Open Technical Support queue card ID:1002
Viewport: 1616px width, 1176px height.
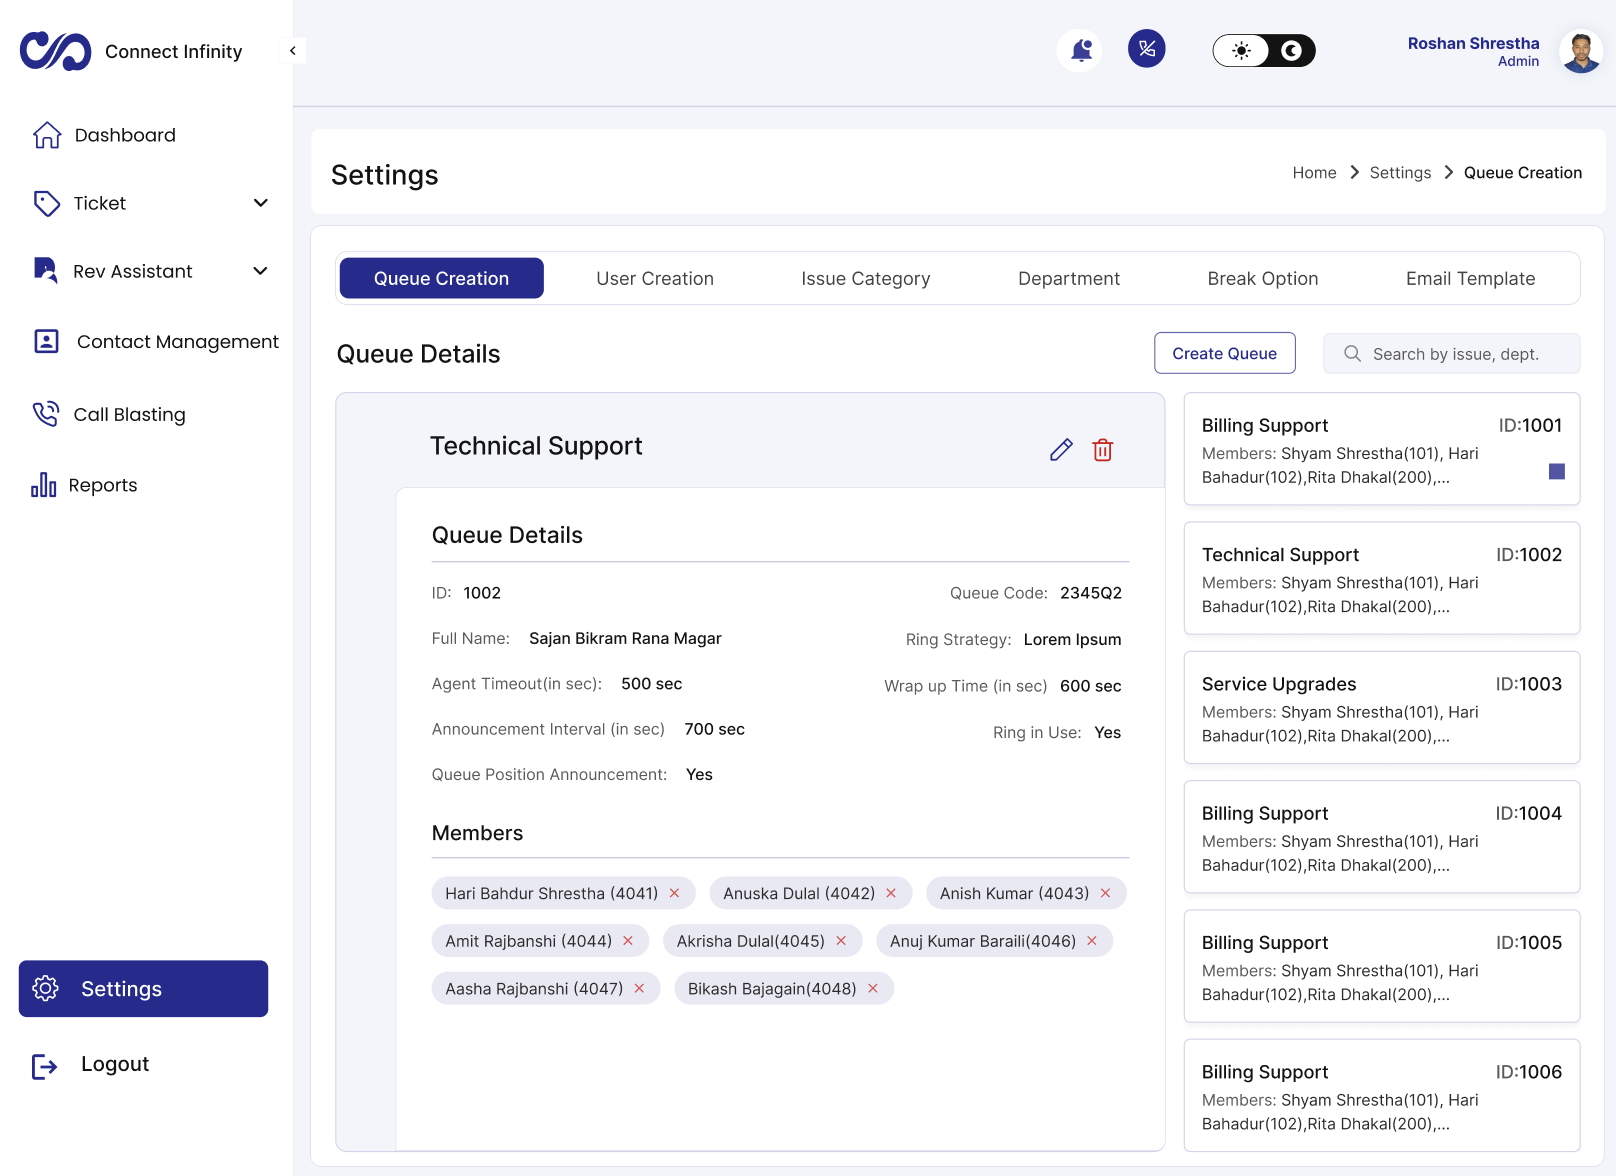[1382, 578]
